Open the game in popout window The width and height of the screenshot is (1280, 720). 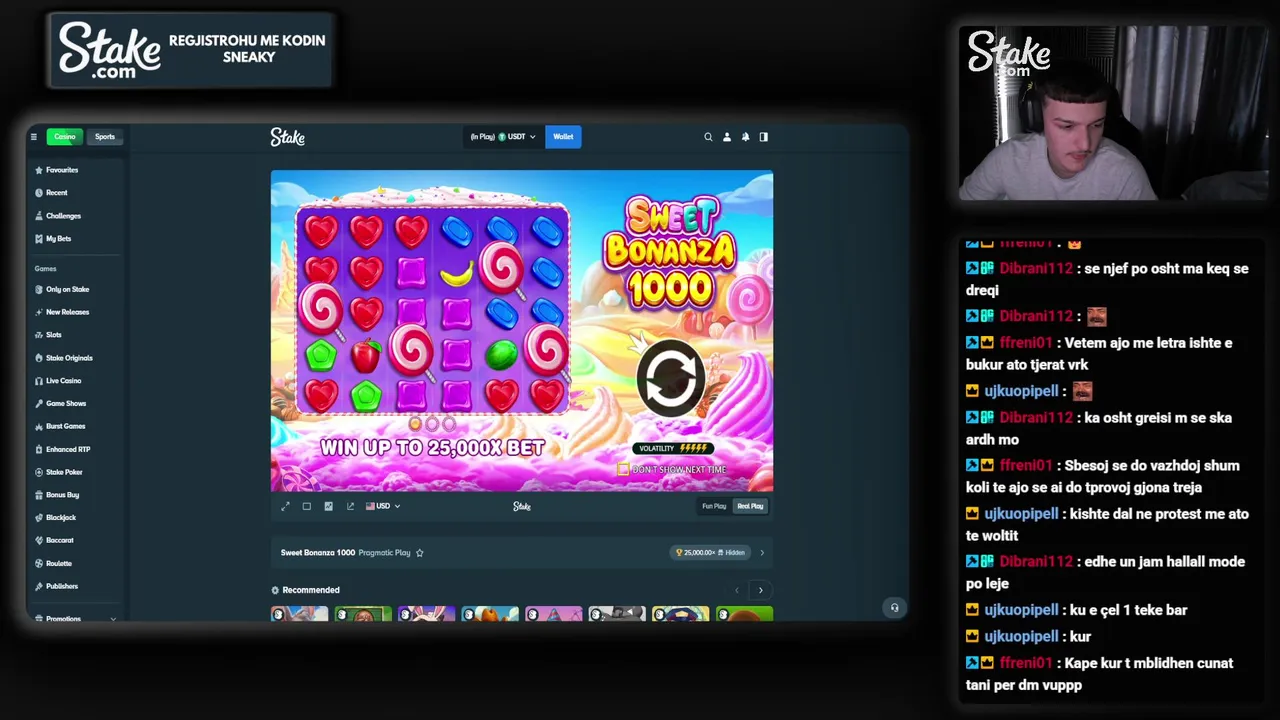(350, 506)
